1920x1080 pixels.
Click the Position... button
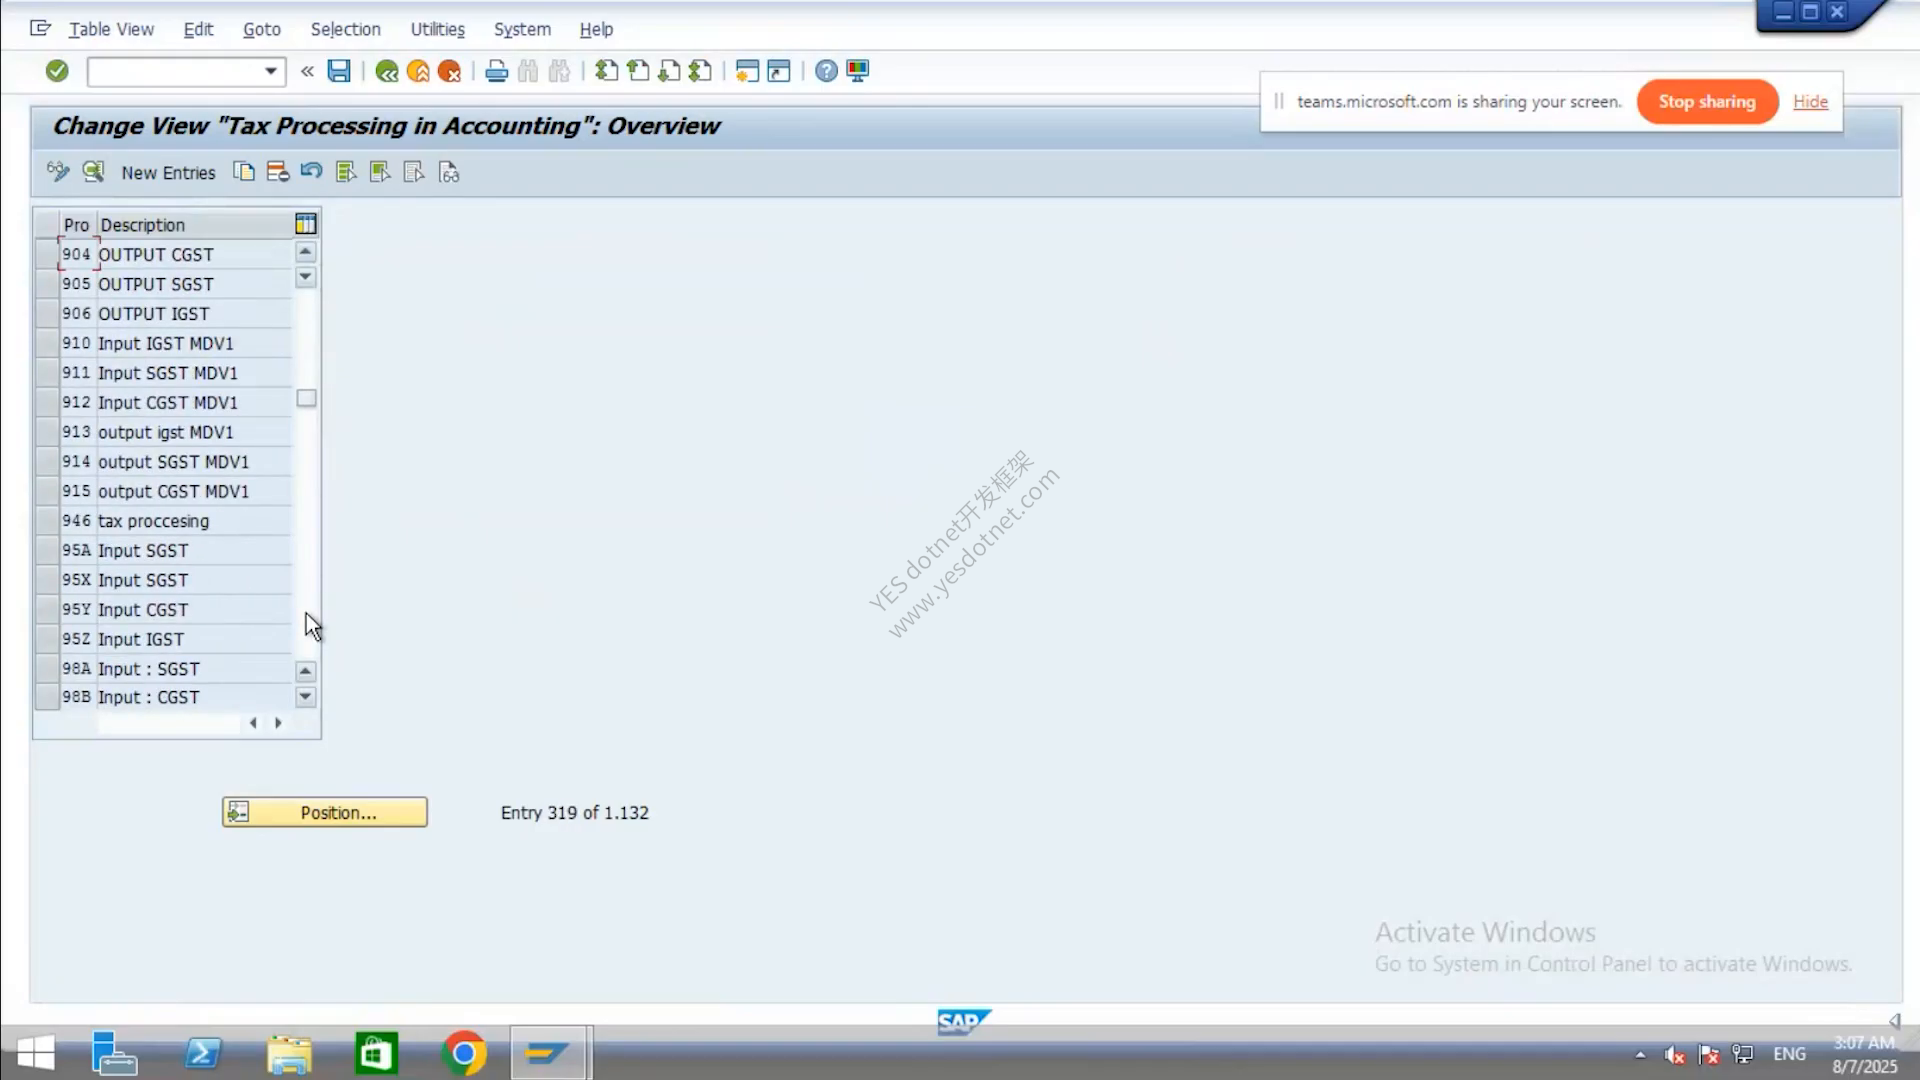click(x=325, y=812)
